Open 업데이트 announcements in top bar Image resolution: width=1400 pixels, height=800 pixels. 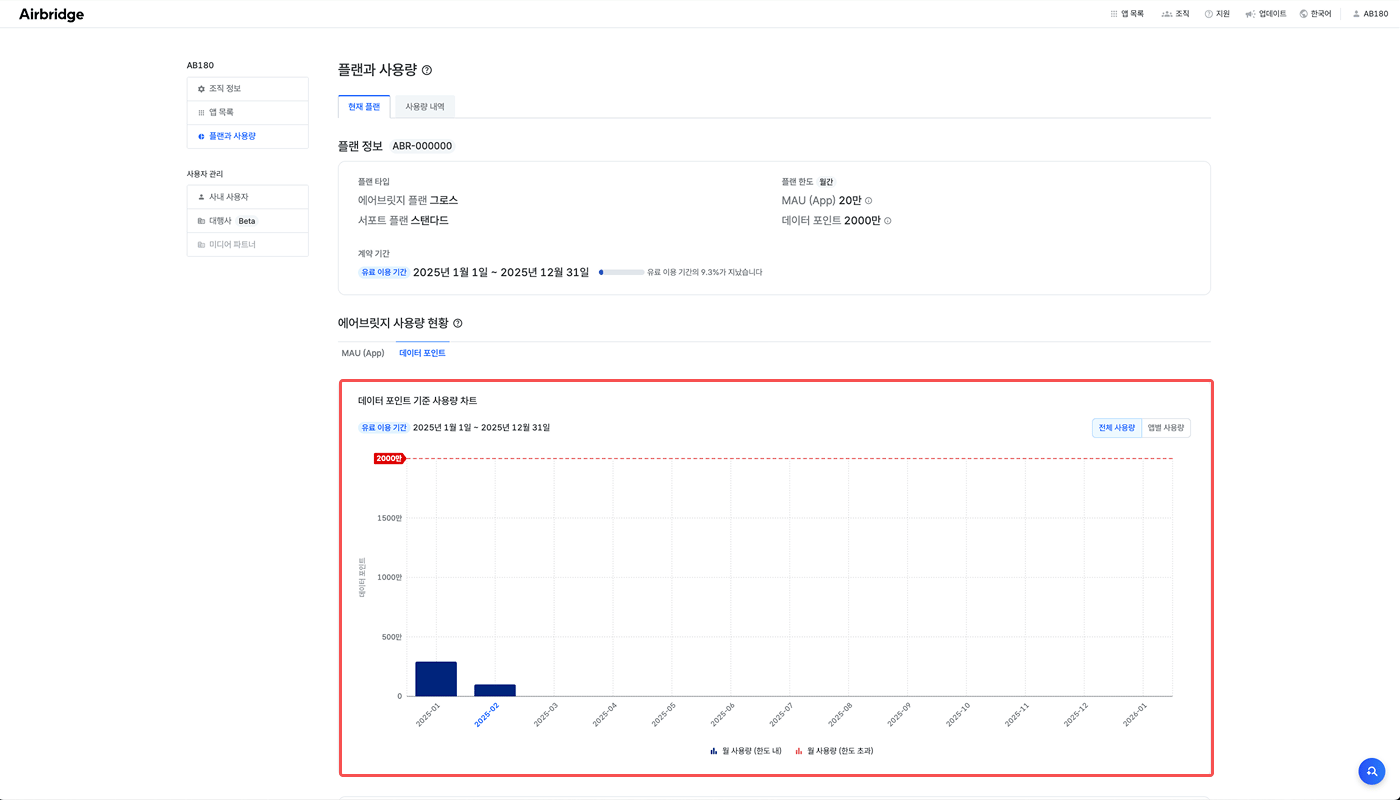(x=1265, y=14)
